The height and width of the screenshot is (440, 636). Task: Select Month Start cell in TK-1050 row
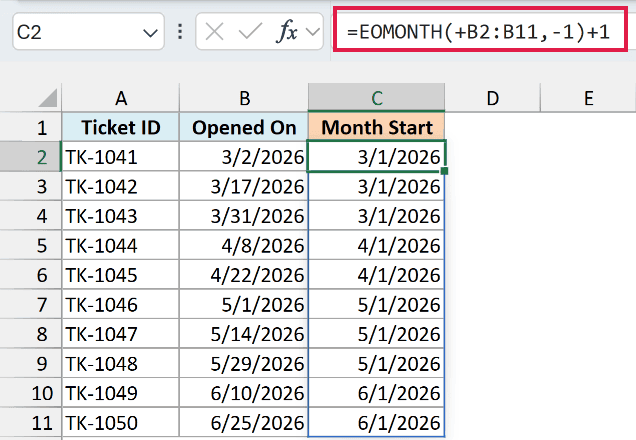[x=376, y=423]
